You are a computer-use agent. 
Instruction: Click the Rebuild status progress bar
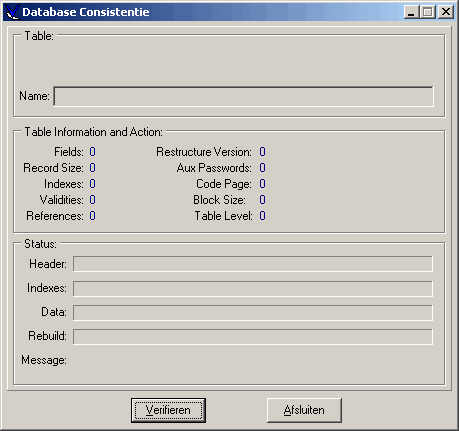253,337
